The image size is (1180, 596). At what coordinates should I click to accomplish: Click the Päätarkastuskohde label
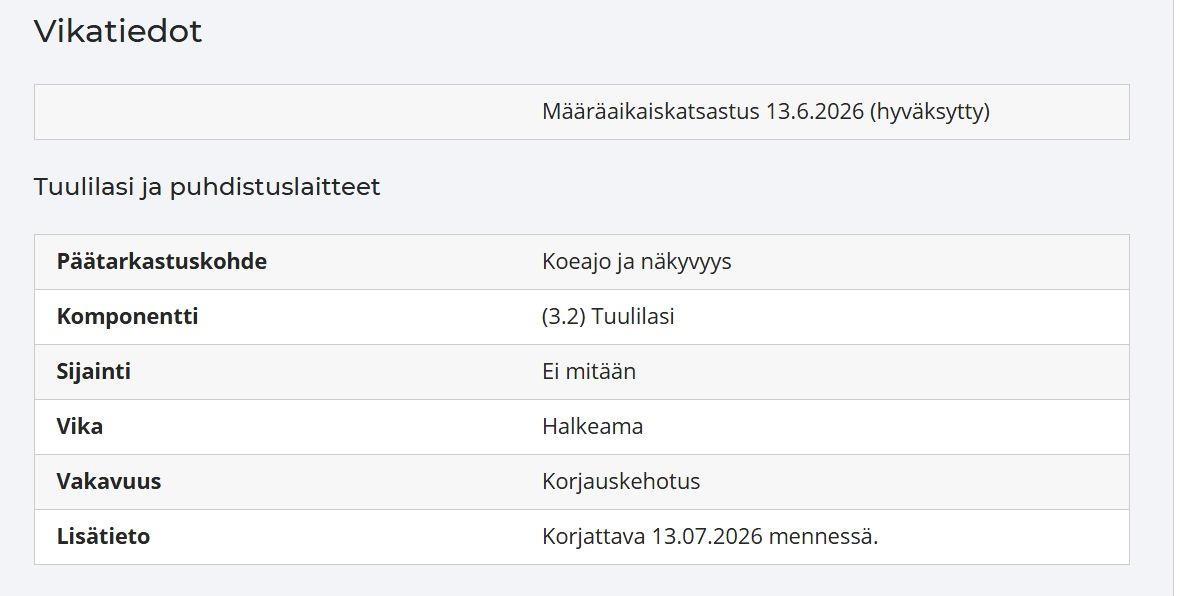tap(162, 262)
